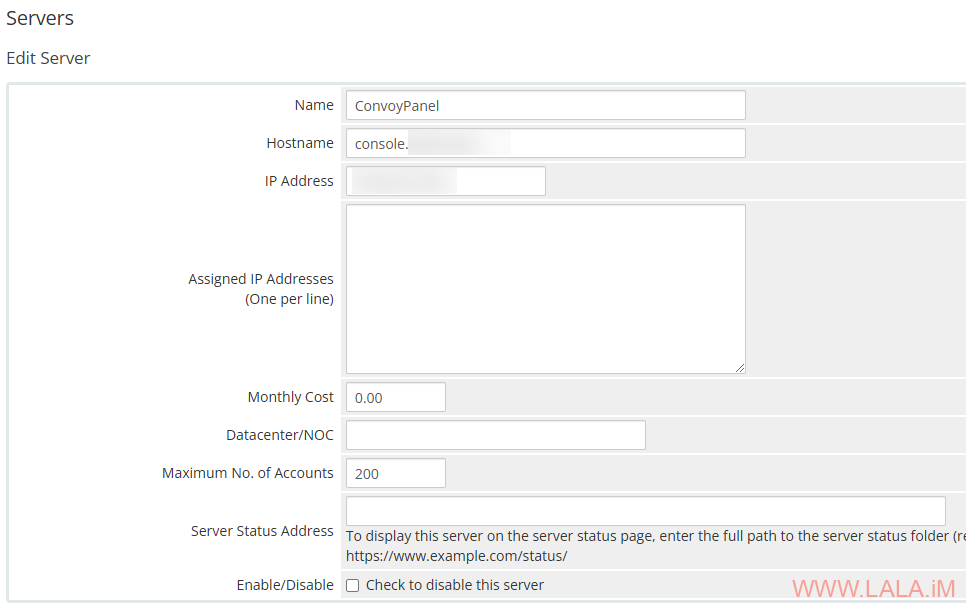
Task: Click the Monthly Cost label text
Action: pyautogui.click(x=290, y=397)
